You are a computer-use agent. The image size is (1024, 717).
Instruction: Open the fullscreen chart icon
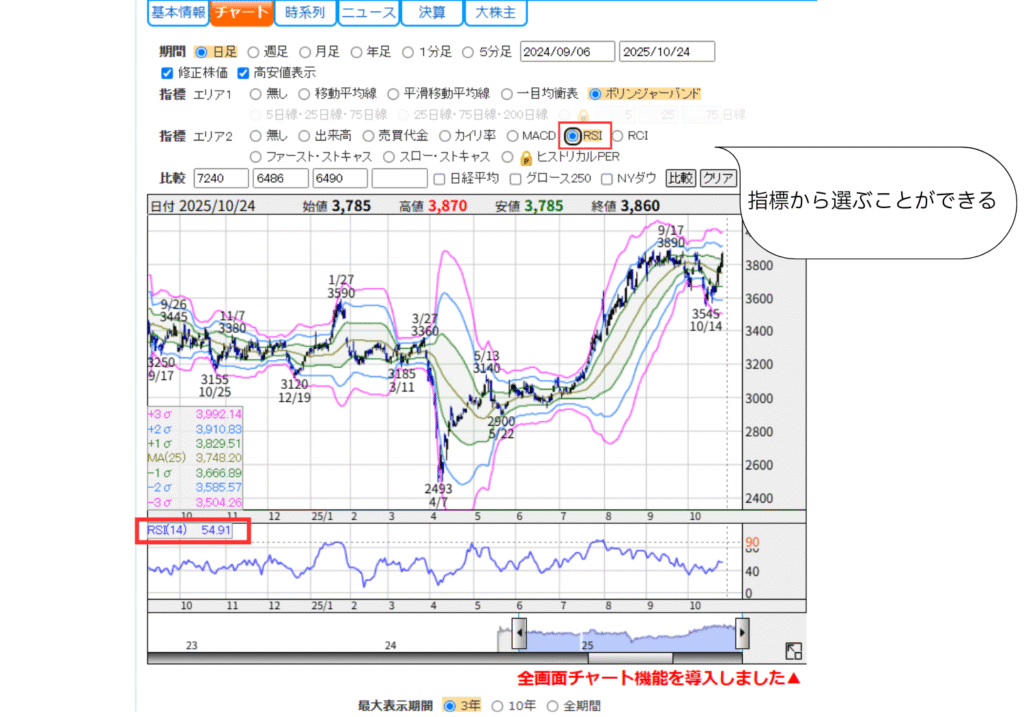[792, 651]
